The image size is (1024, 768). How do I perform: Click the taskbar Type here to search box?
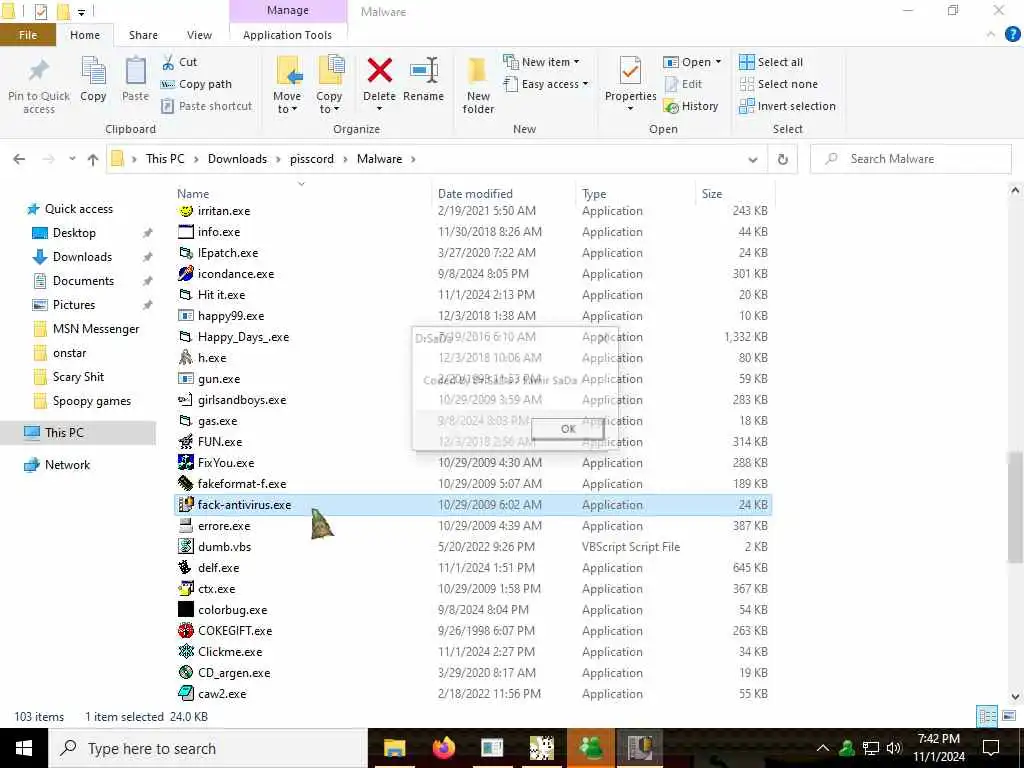coord(208,748)
